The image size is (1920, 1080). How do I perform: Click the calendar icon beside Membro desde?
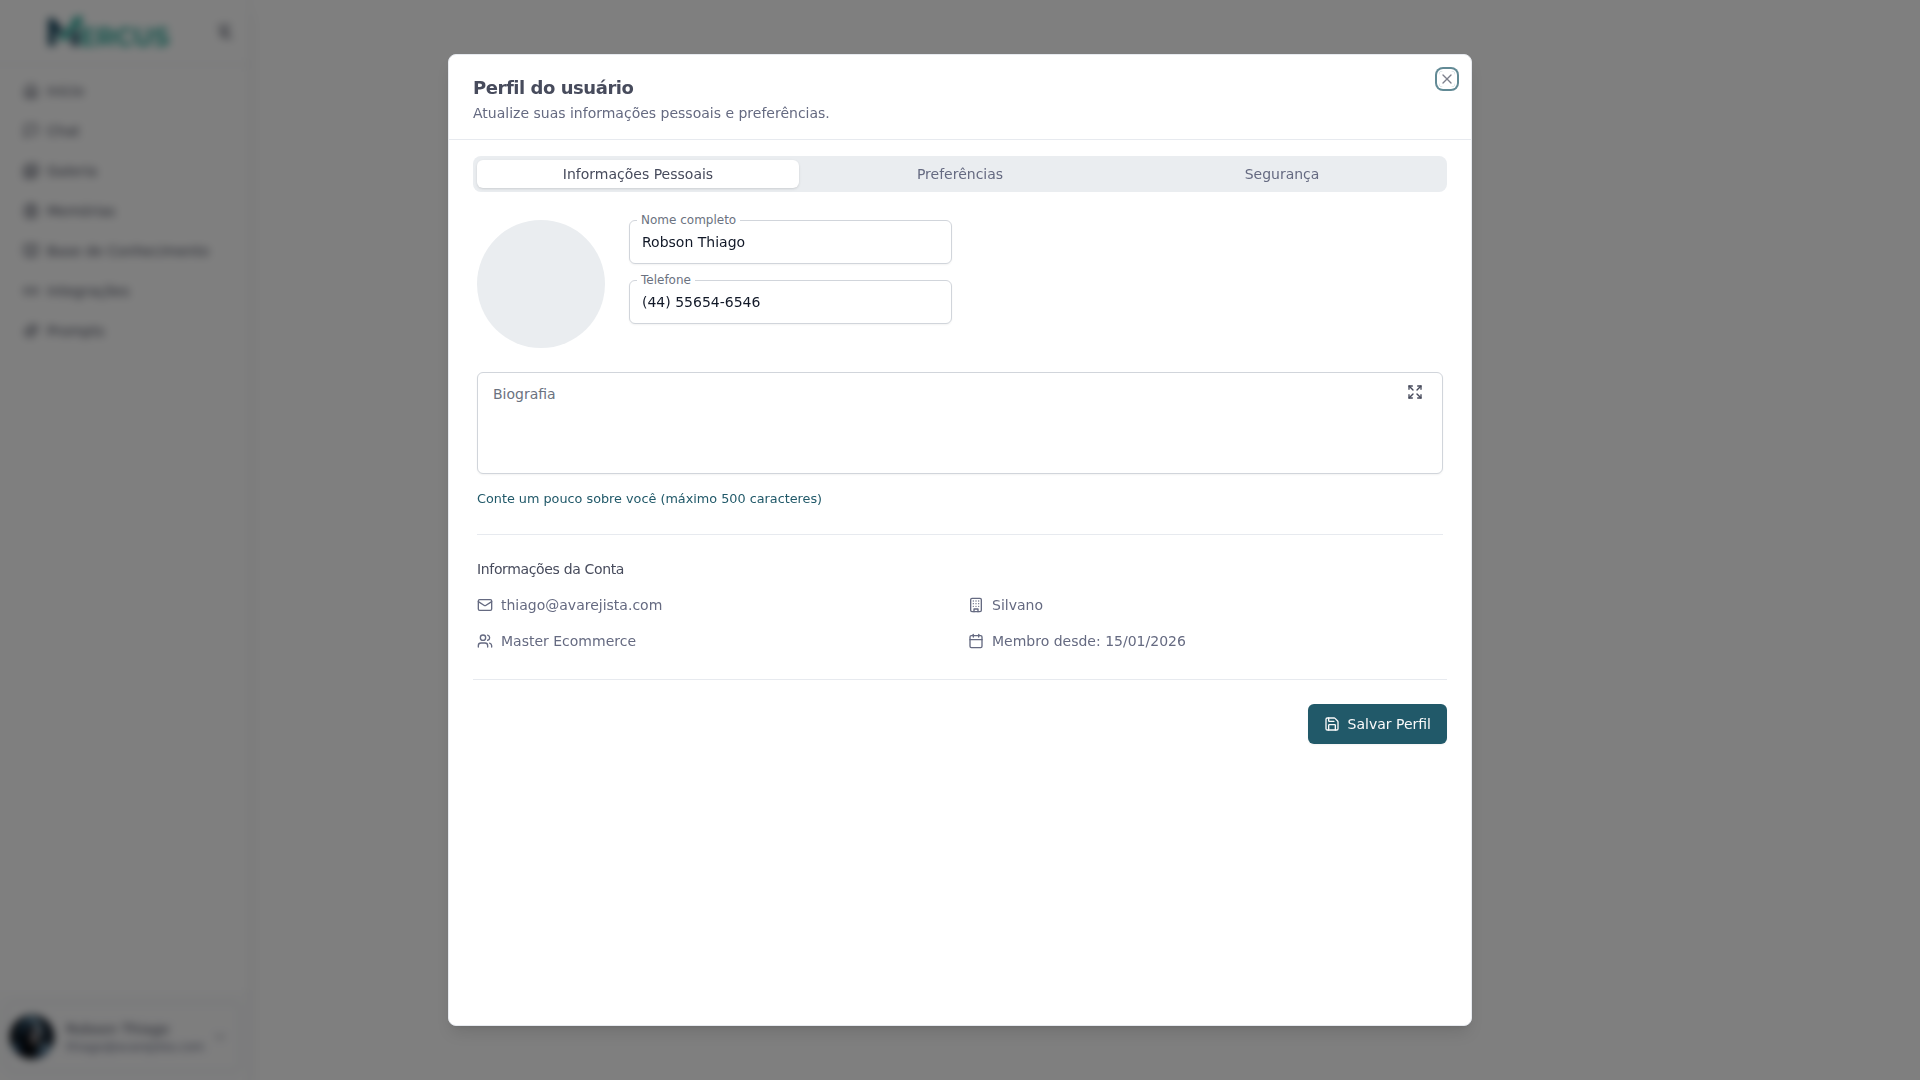point(976,641)
